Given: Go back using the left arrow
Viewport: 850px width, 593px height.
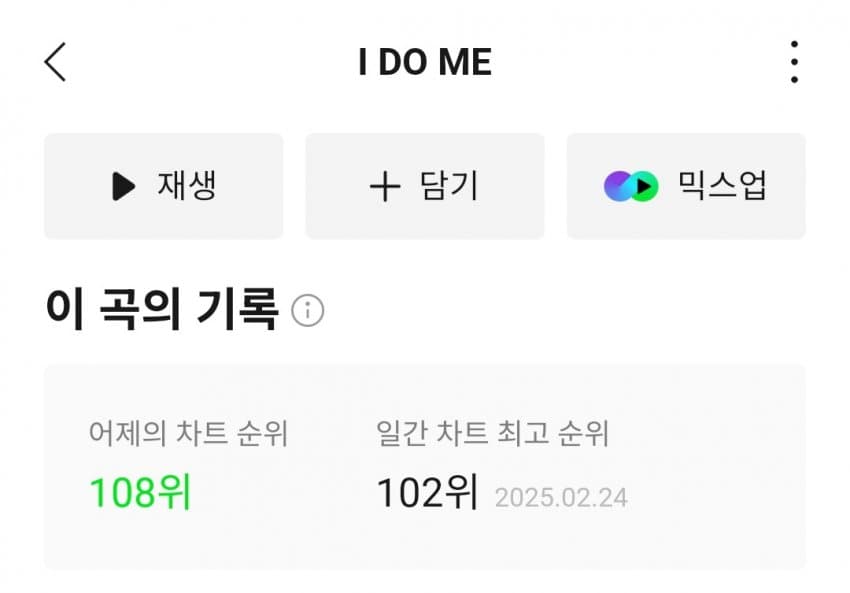Looking at the screenshot, I should click(56, 62).
